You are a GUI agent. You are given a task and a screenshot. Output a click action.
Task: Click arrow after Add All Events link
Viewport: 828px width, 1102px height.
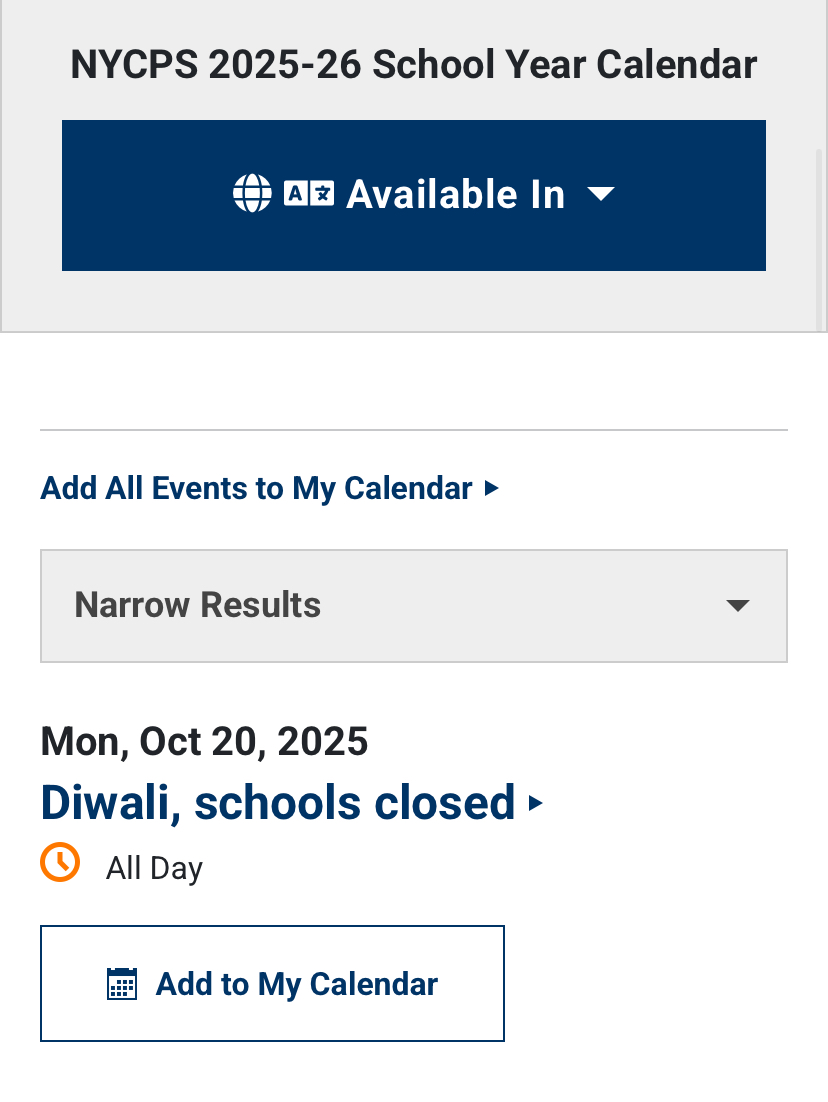(491, 488)
